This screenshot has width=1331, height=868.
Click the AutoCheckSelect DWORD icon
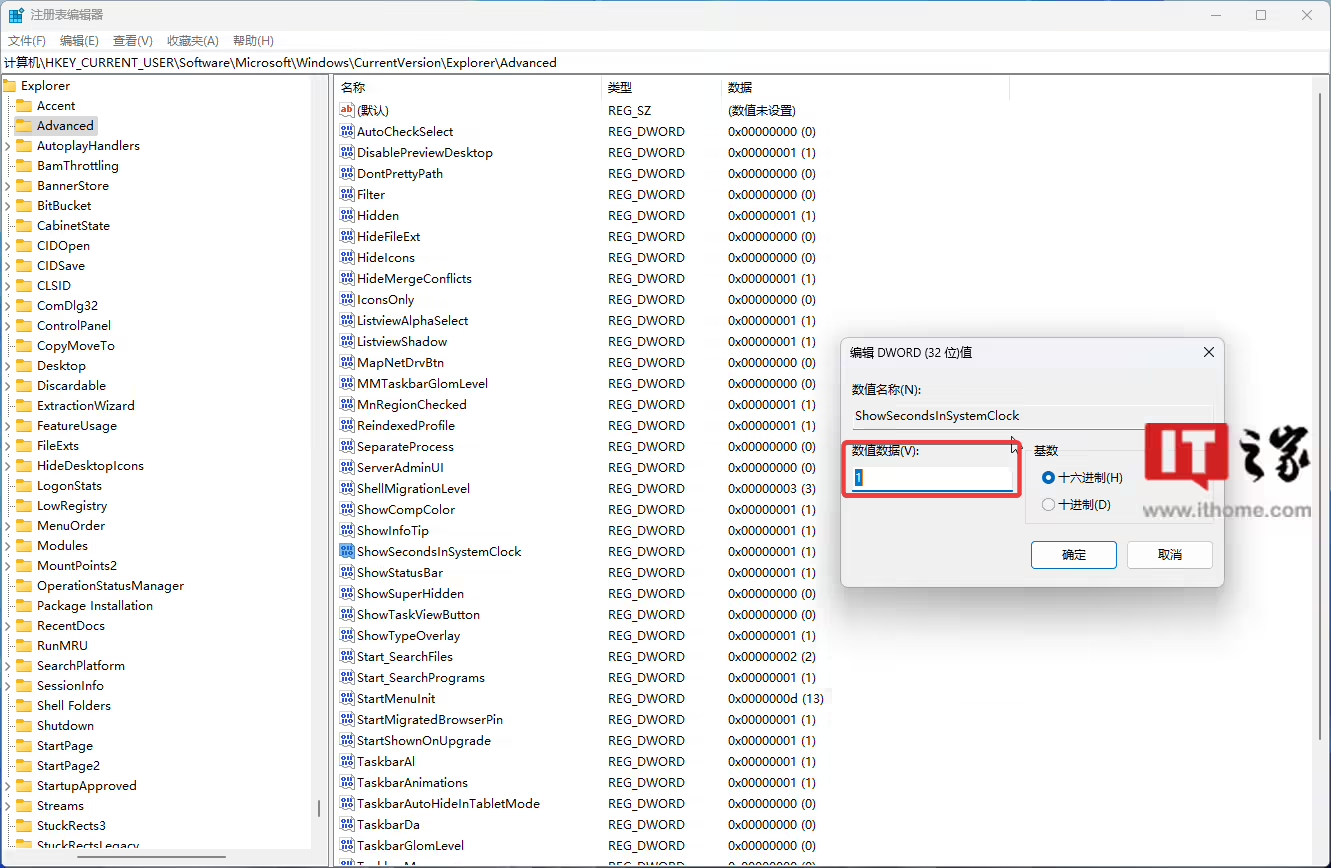pyautogui.click(x=347, y=131)
